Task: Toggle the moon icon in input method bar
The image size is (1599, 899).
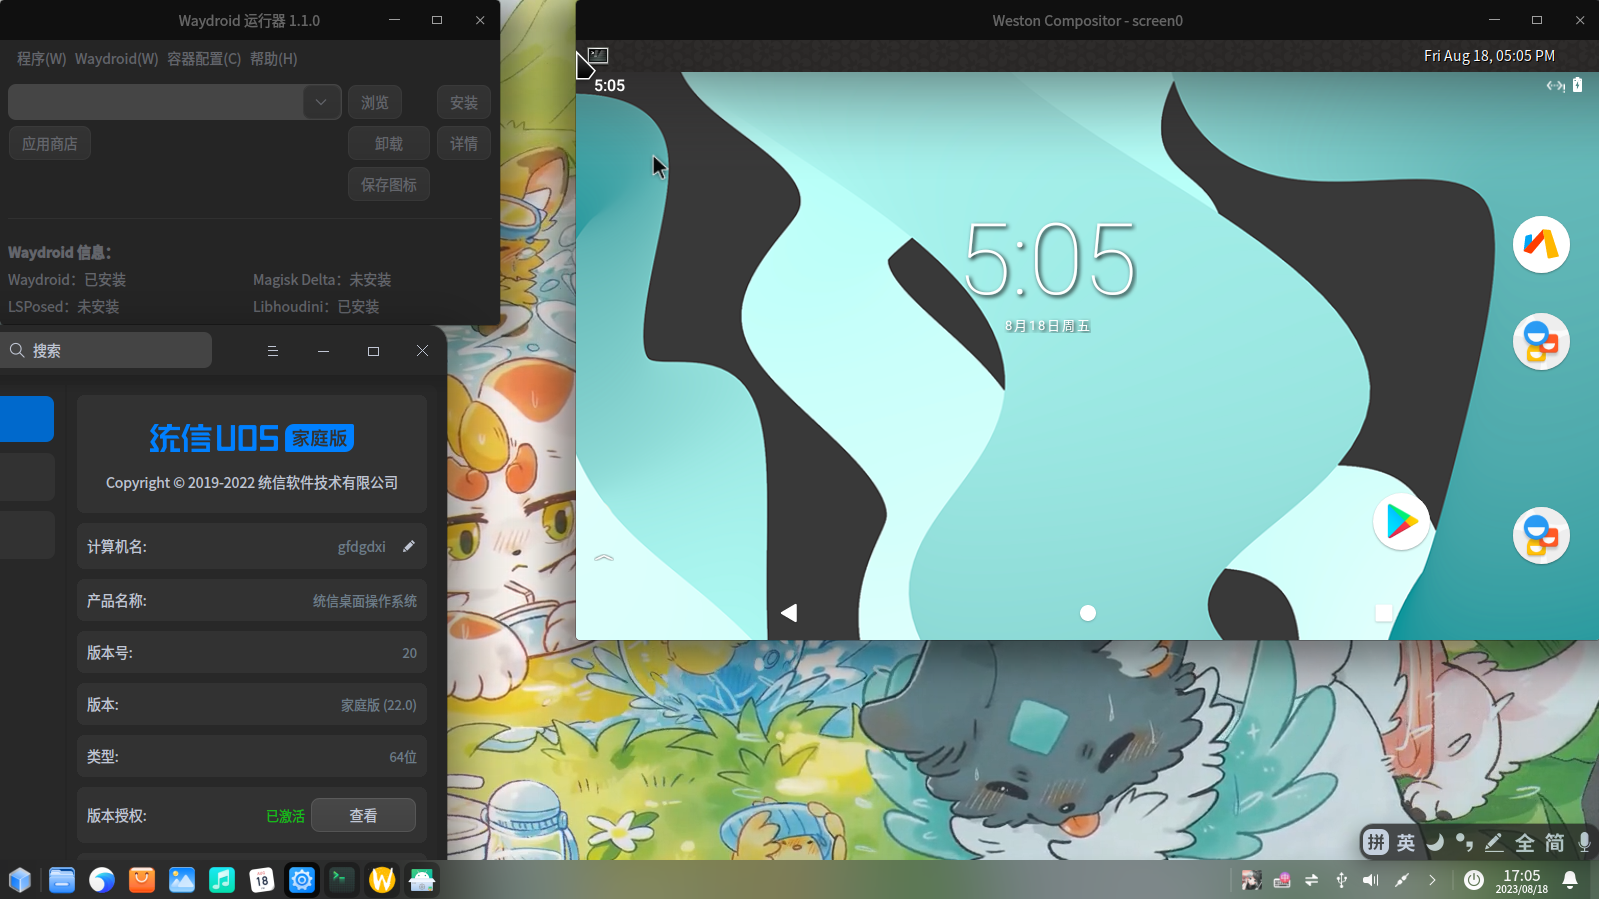Action: point(1435,842)
